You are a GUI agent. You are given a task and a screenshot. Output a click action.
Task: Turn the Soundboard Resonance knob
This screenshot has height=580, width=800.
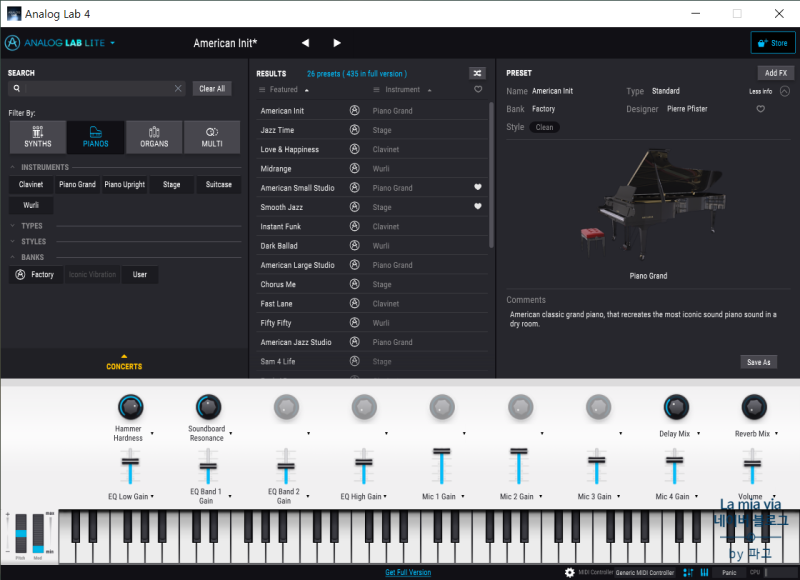pos(208,407)
